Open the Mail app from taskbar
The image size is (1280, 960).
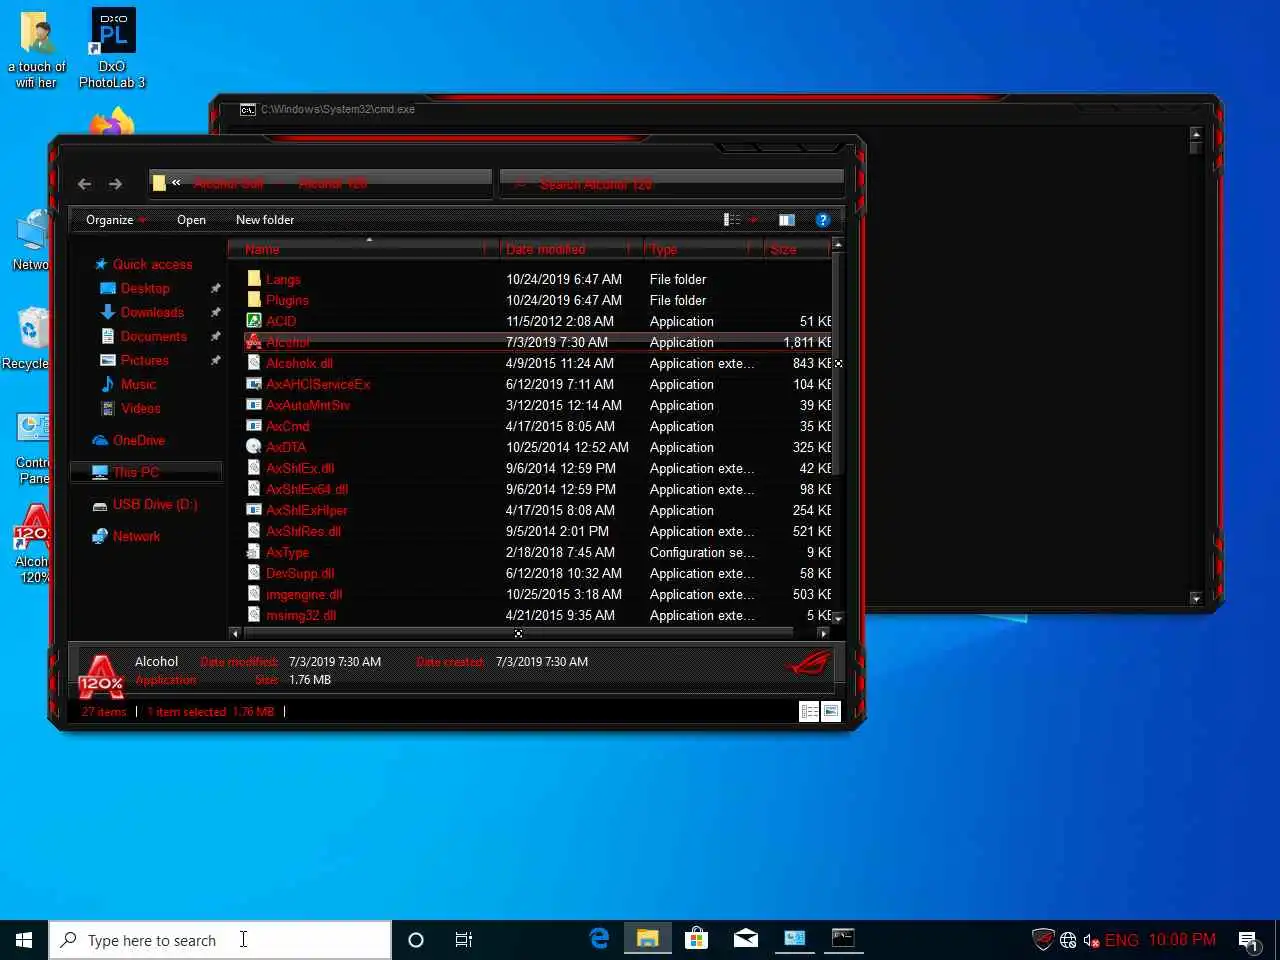click(746, 939)
